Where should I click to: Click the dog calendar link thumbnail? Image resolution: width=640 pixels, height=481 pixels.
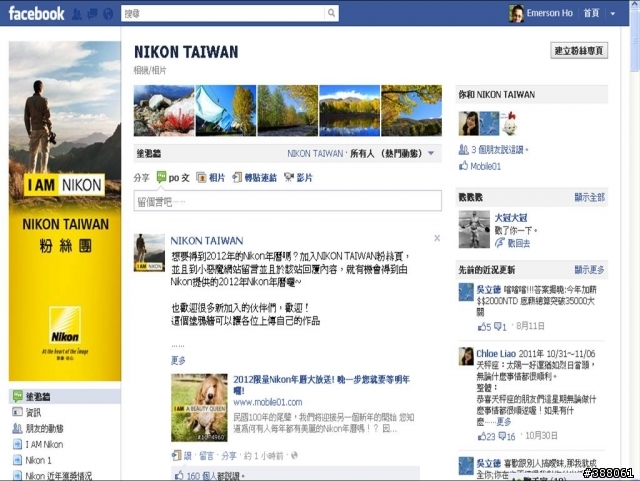click(x=199, y=408)
